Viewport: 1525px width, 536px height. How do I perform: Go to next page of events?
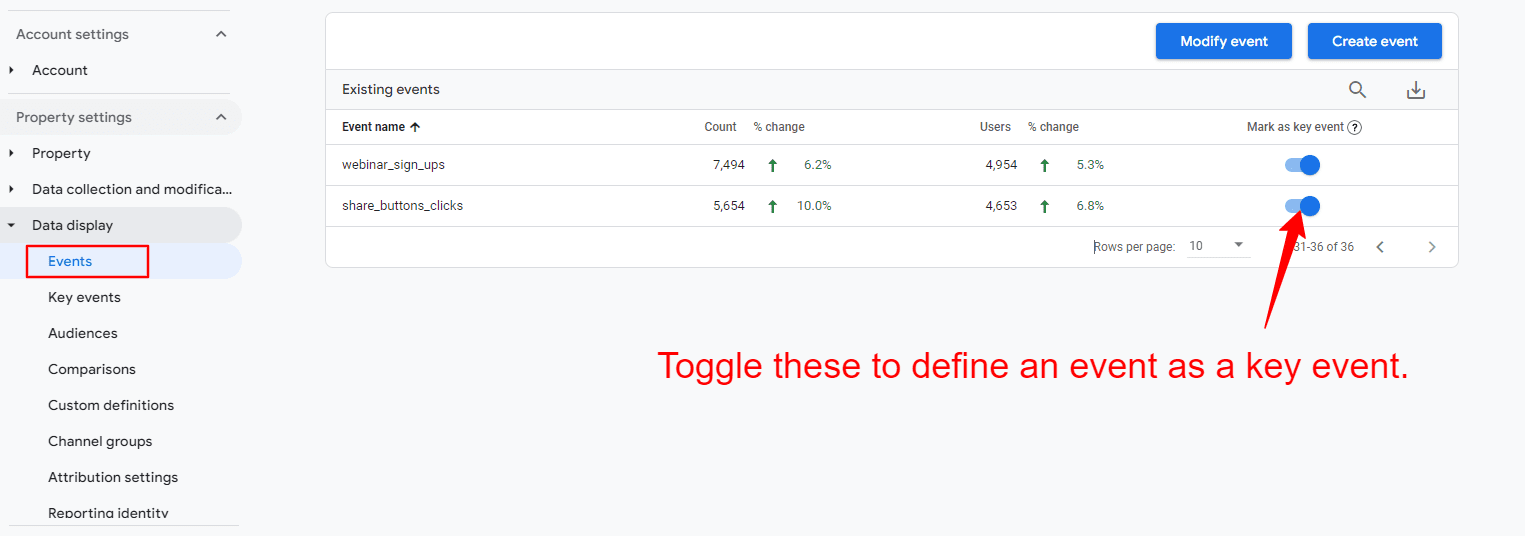tap(1431, 247)
